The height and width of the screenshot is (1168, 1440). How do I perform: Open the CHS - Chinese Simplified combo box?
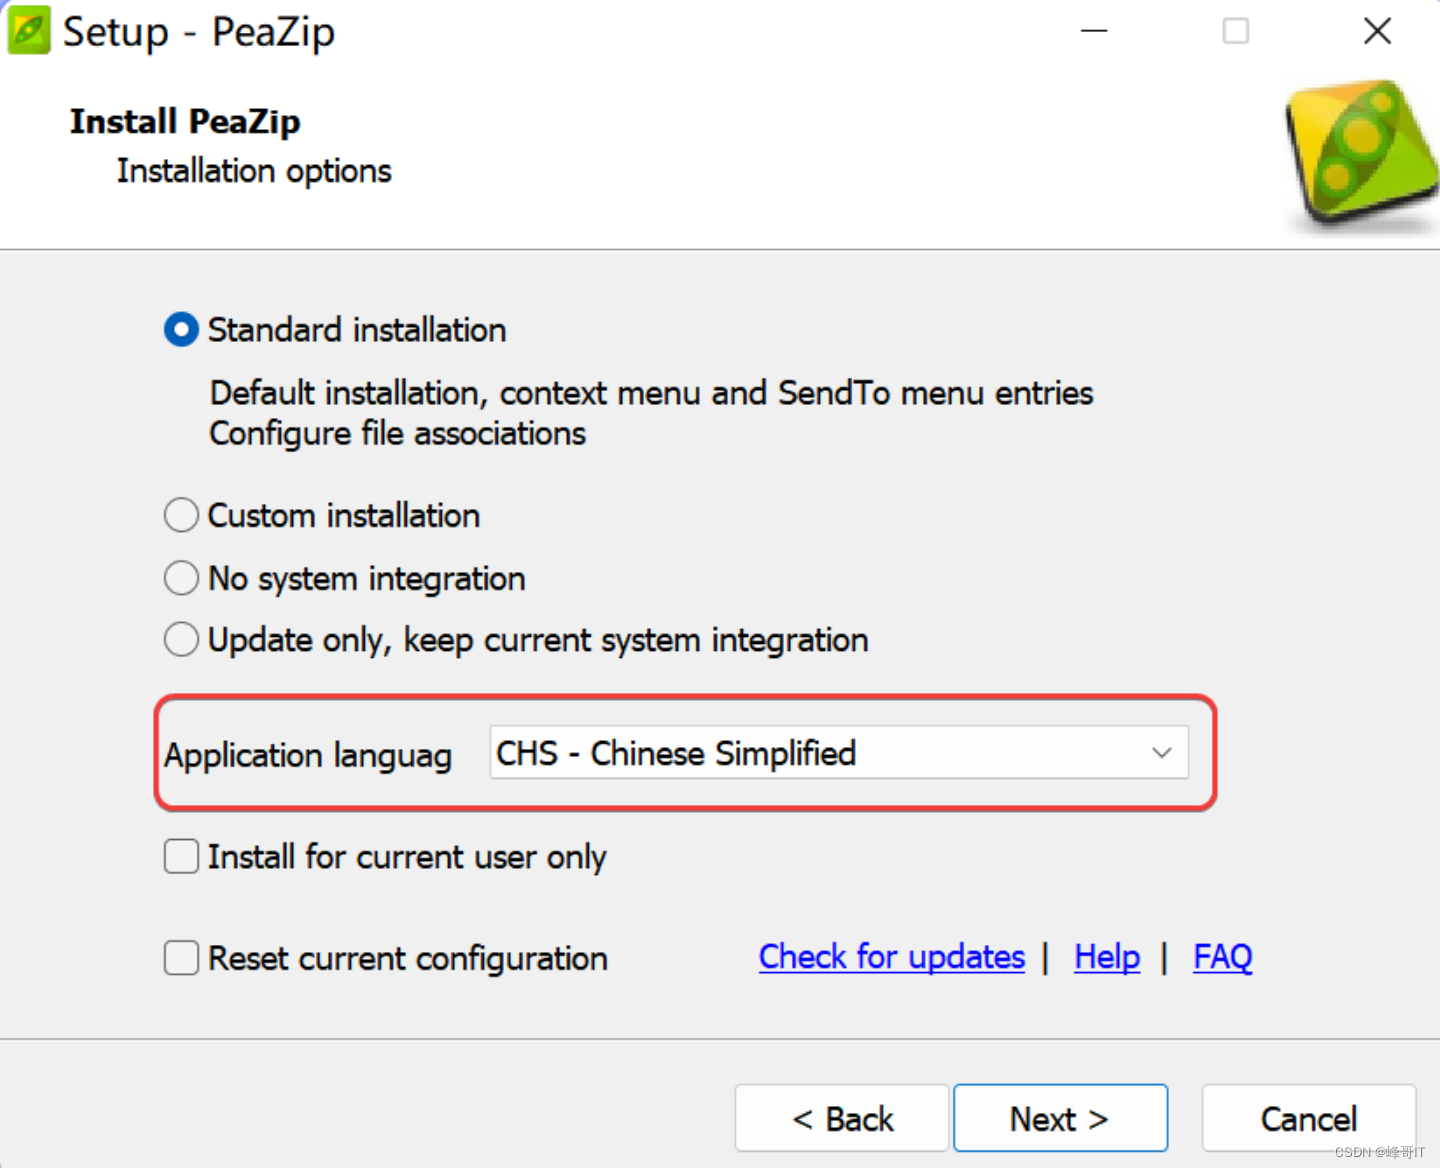(x=838, y=753)
